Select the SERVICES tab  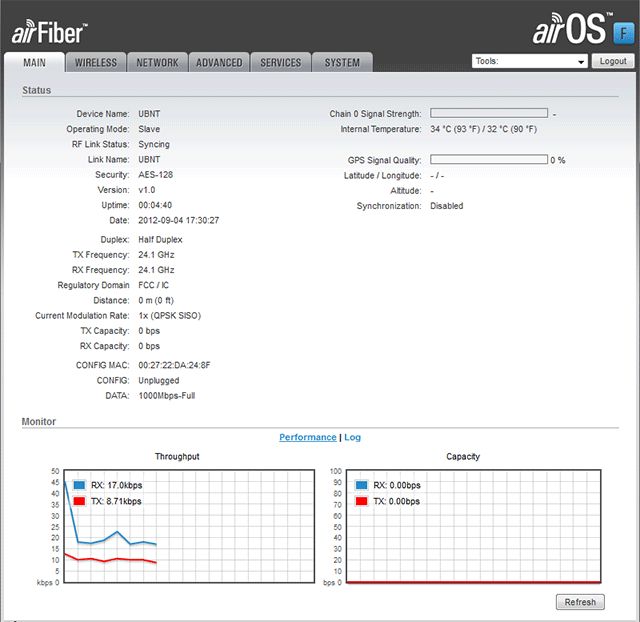coord(280,63)
